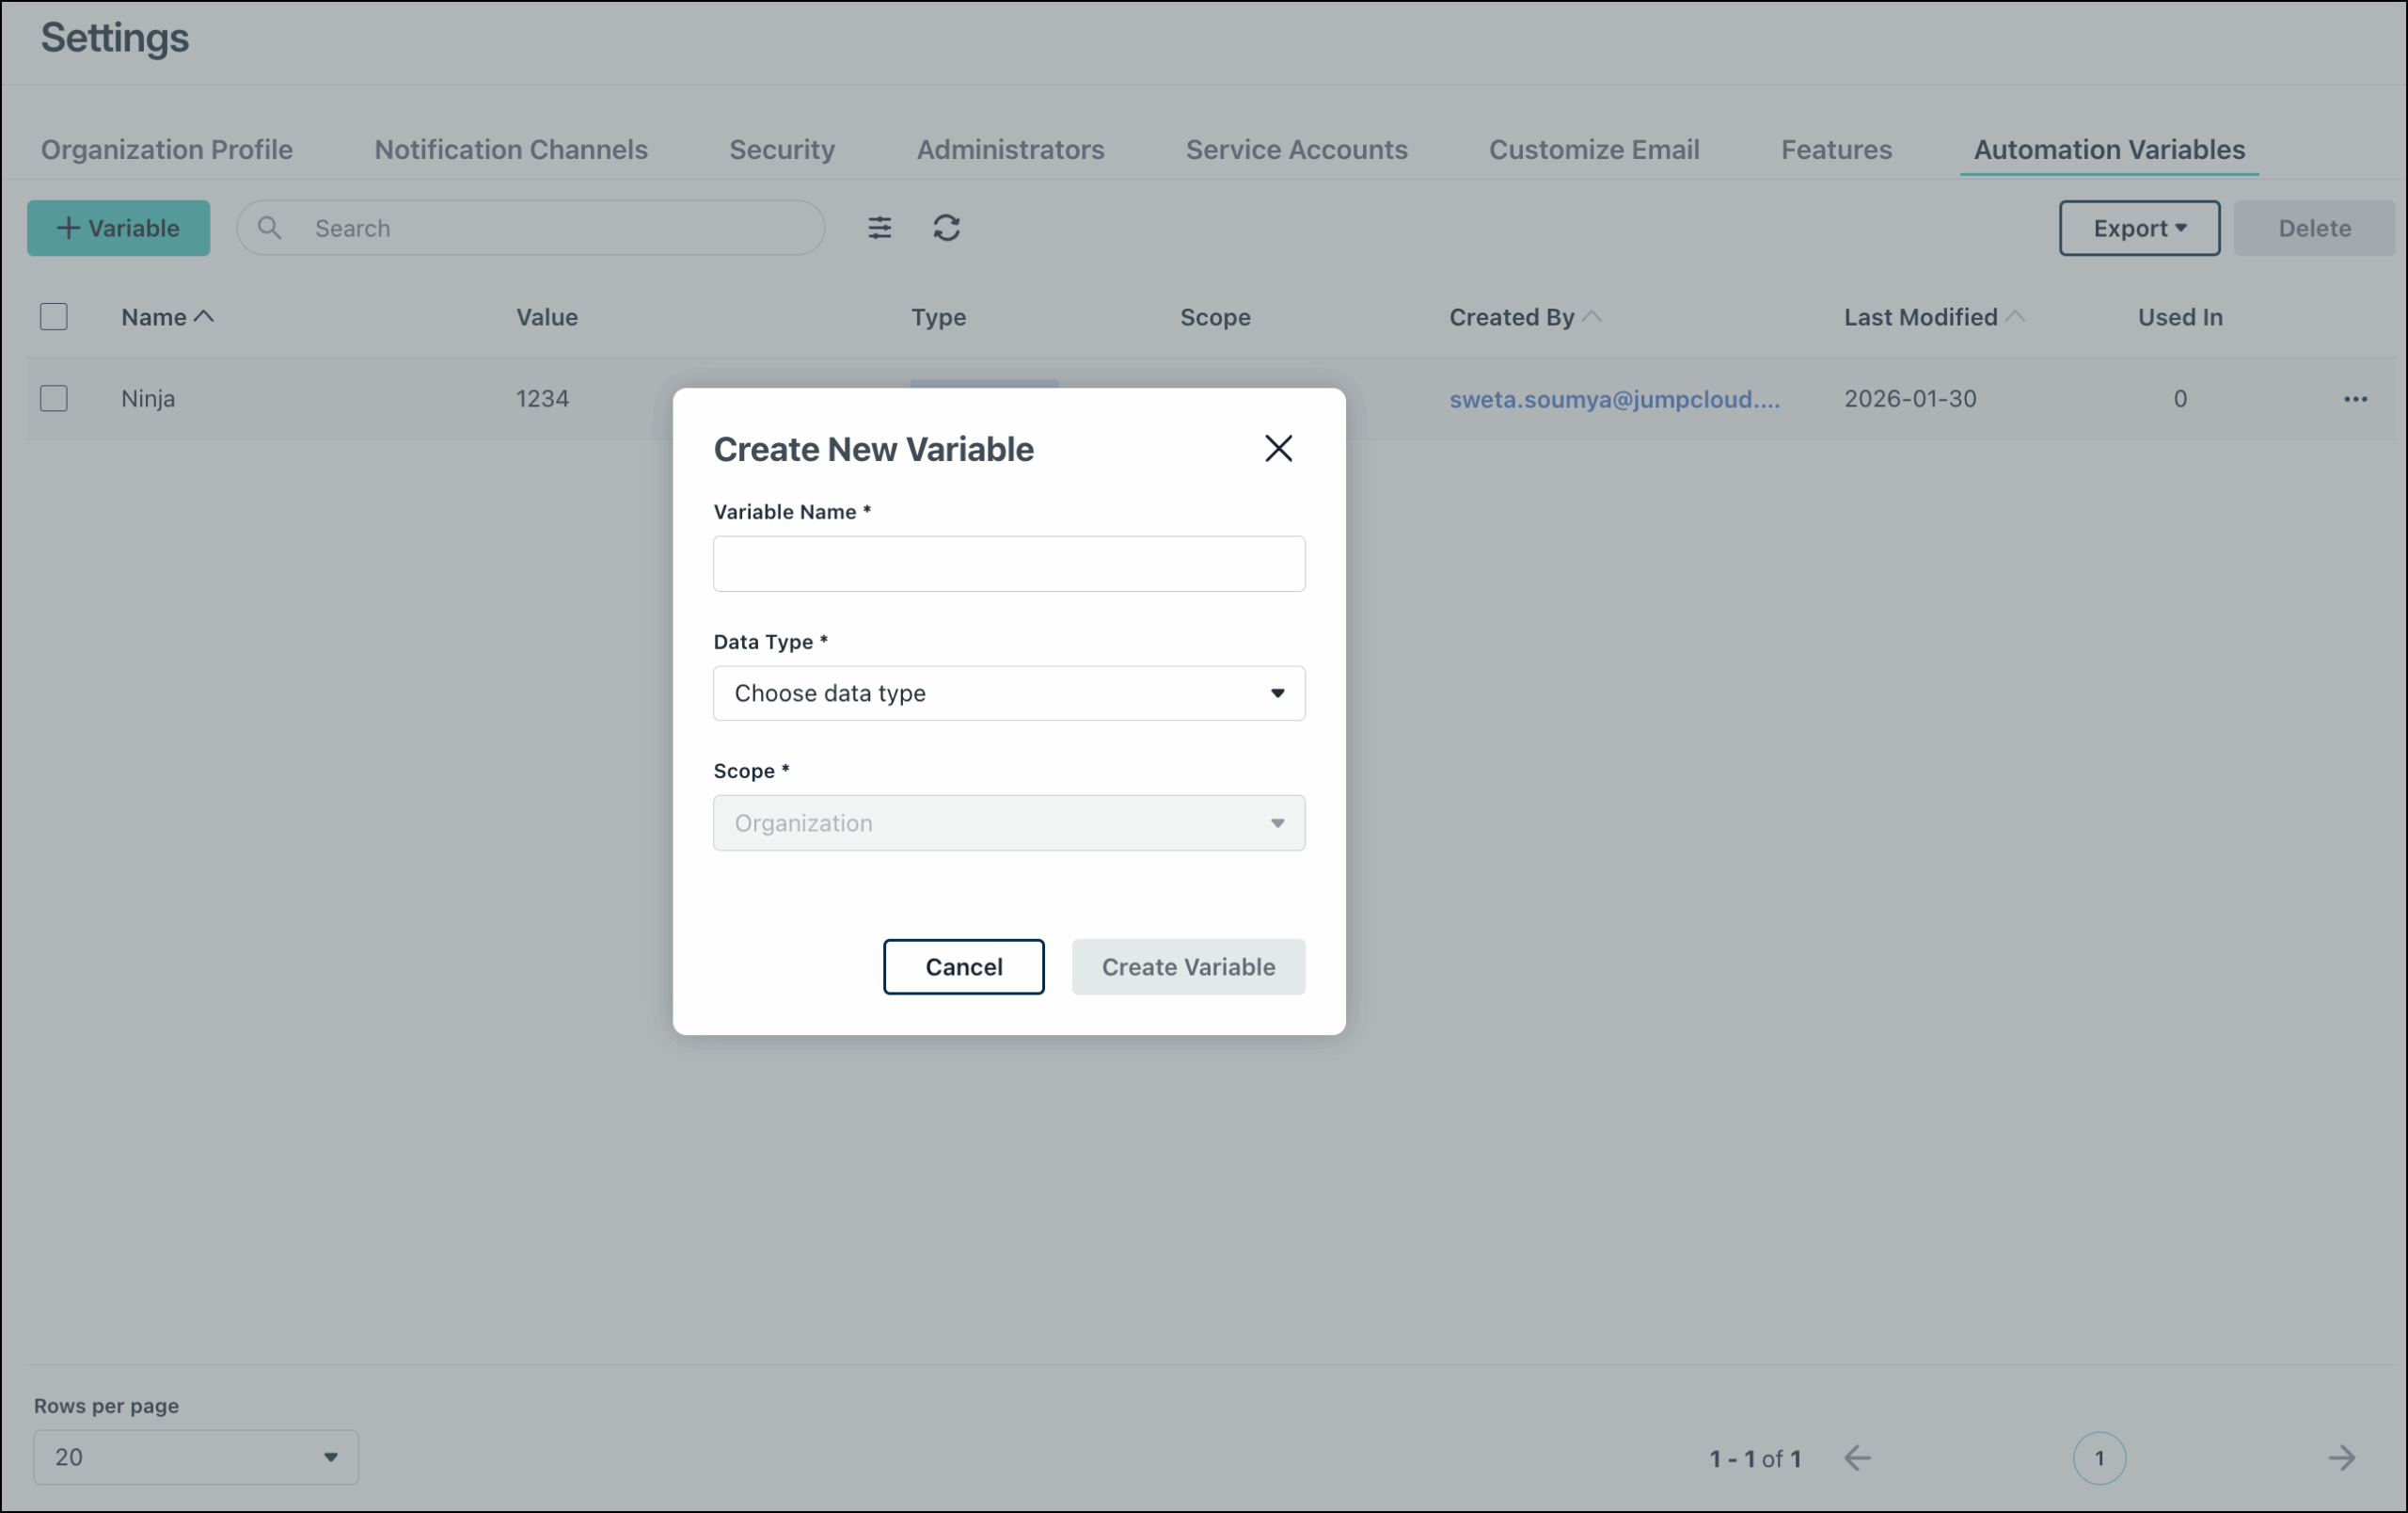
Task: Check the Ninja row checkbox
Action: tap(54, 399)
